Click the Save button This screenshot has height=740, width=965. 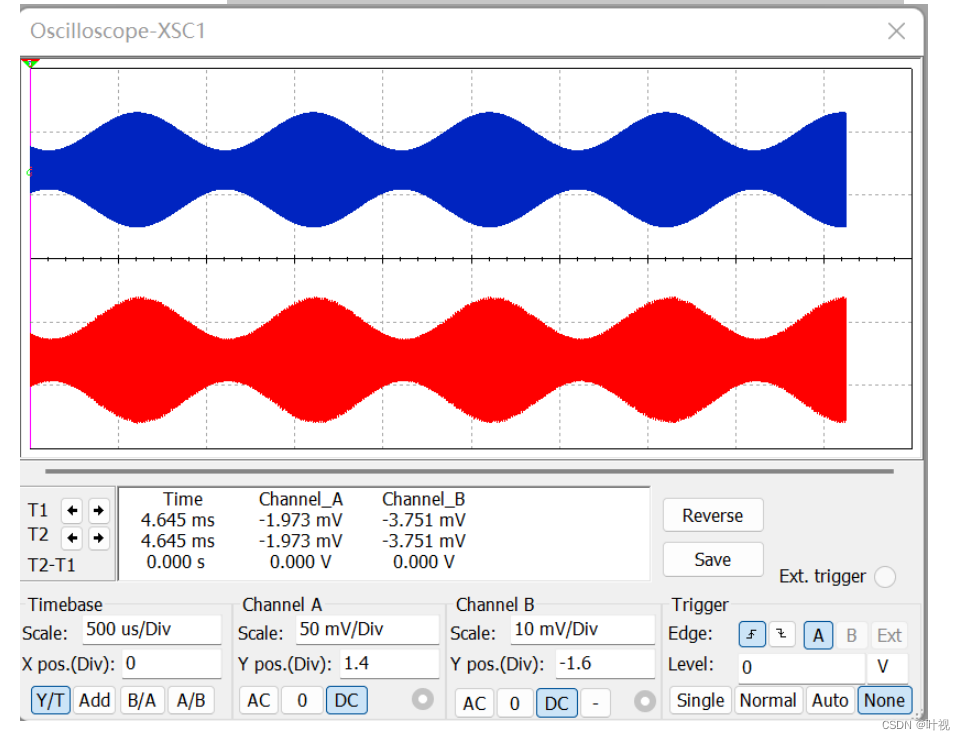(x=712, y=559)
